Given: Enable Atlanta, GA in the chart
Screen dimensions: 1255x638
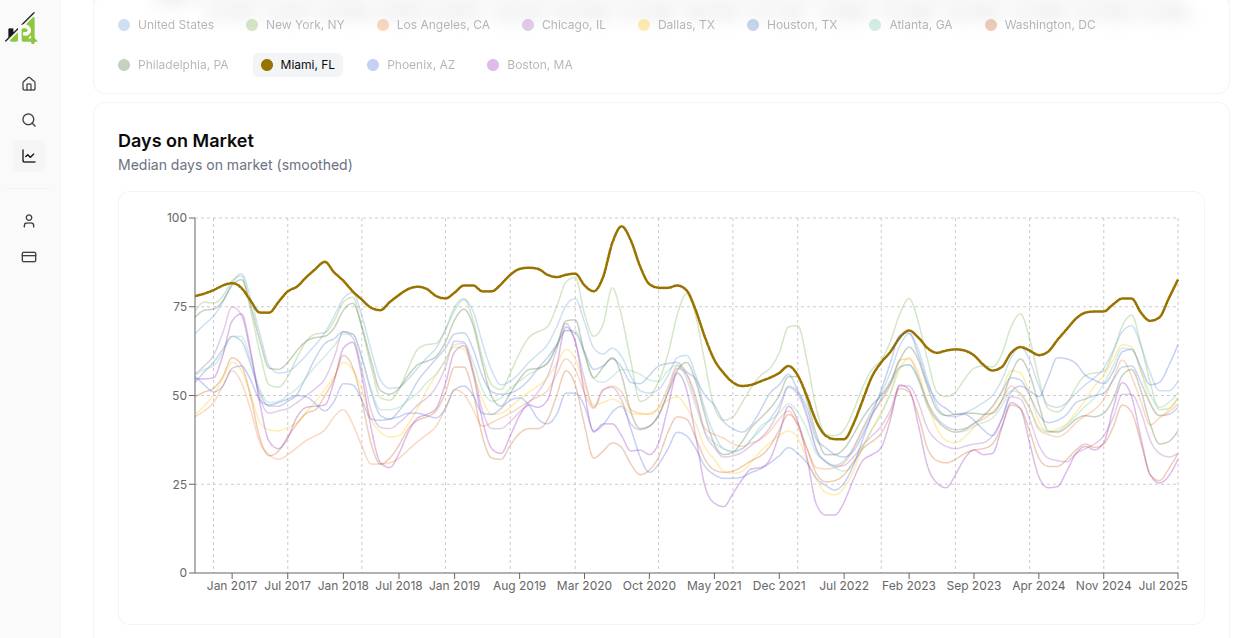Looking at the screenshot, I should click(x=911, y=25).
